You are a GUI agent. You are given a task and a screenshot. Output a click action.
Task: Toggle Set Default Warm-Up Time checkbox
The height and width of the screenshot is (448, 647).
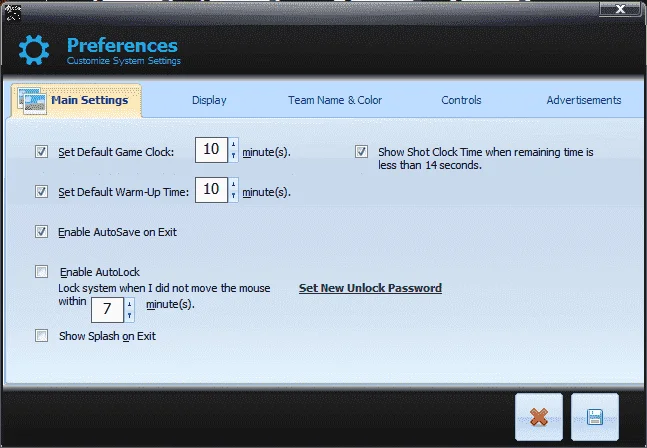tap(41, 191)
